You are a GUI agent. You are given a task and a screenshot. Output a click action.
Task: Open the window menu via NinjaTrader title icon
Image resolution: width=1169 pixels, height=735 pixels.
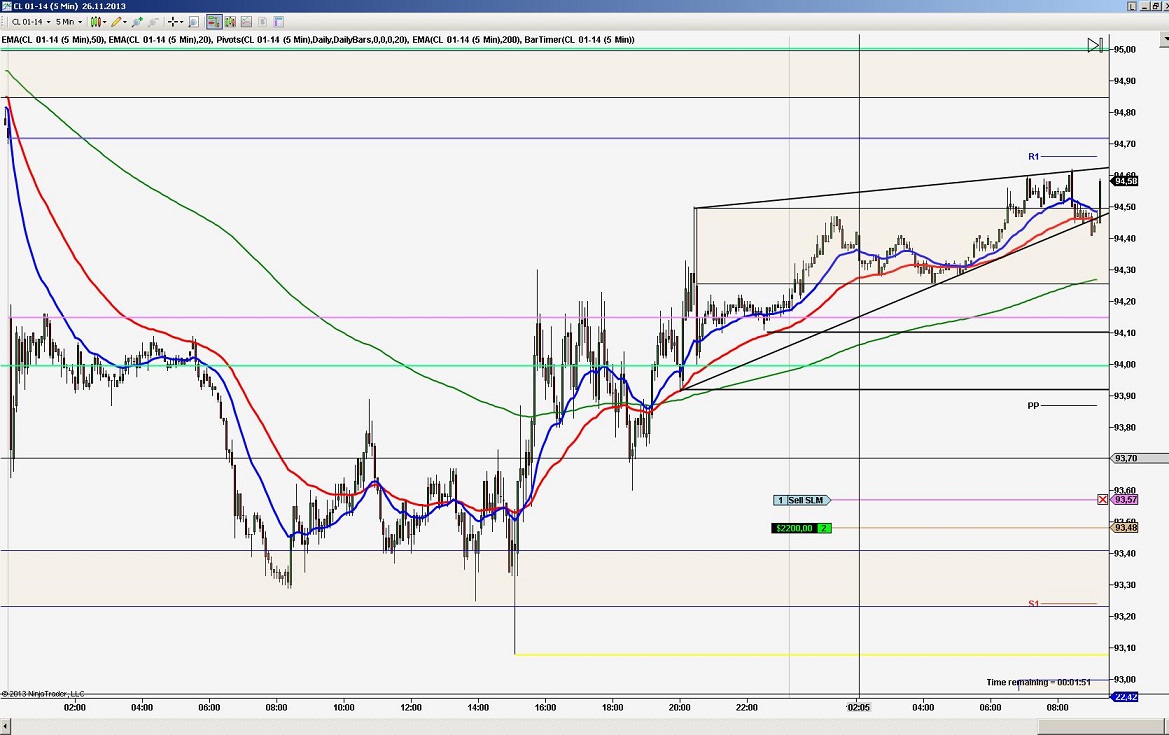7,5
